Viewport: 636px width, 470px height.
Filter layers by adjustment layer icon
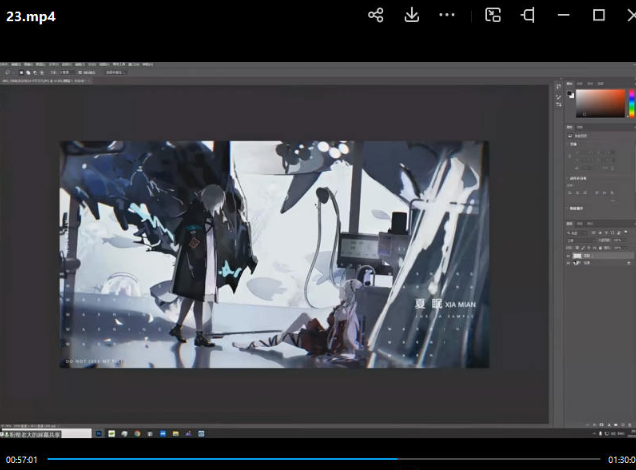600,233
